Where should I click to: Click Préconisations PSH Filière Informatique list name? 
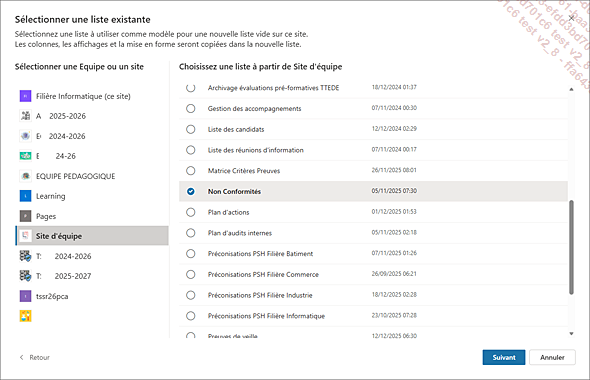pyautogui.click(x=266, y=316)
